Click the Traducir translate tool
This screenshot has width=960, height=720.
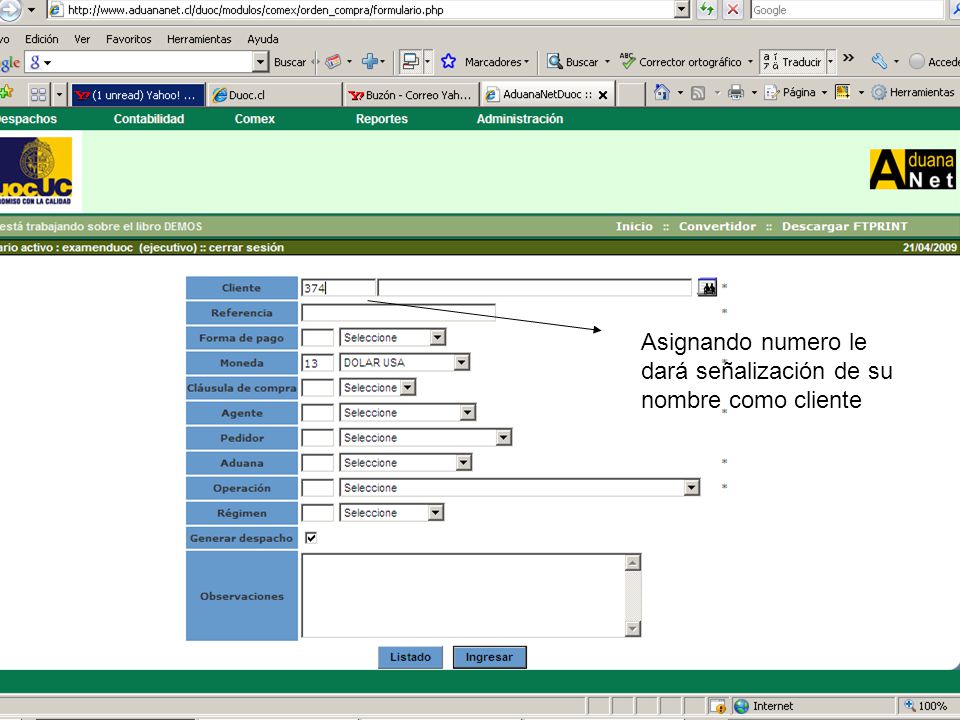click(x=792, y=62)
